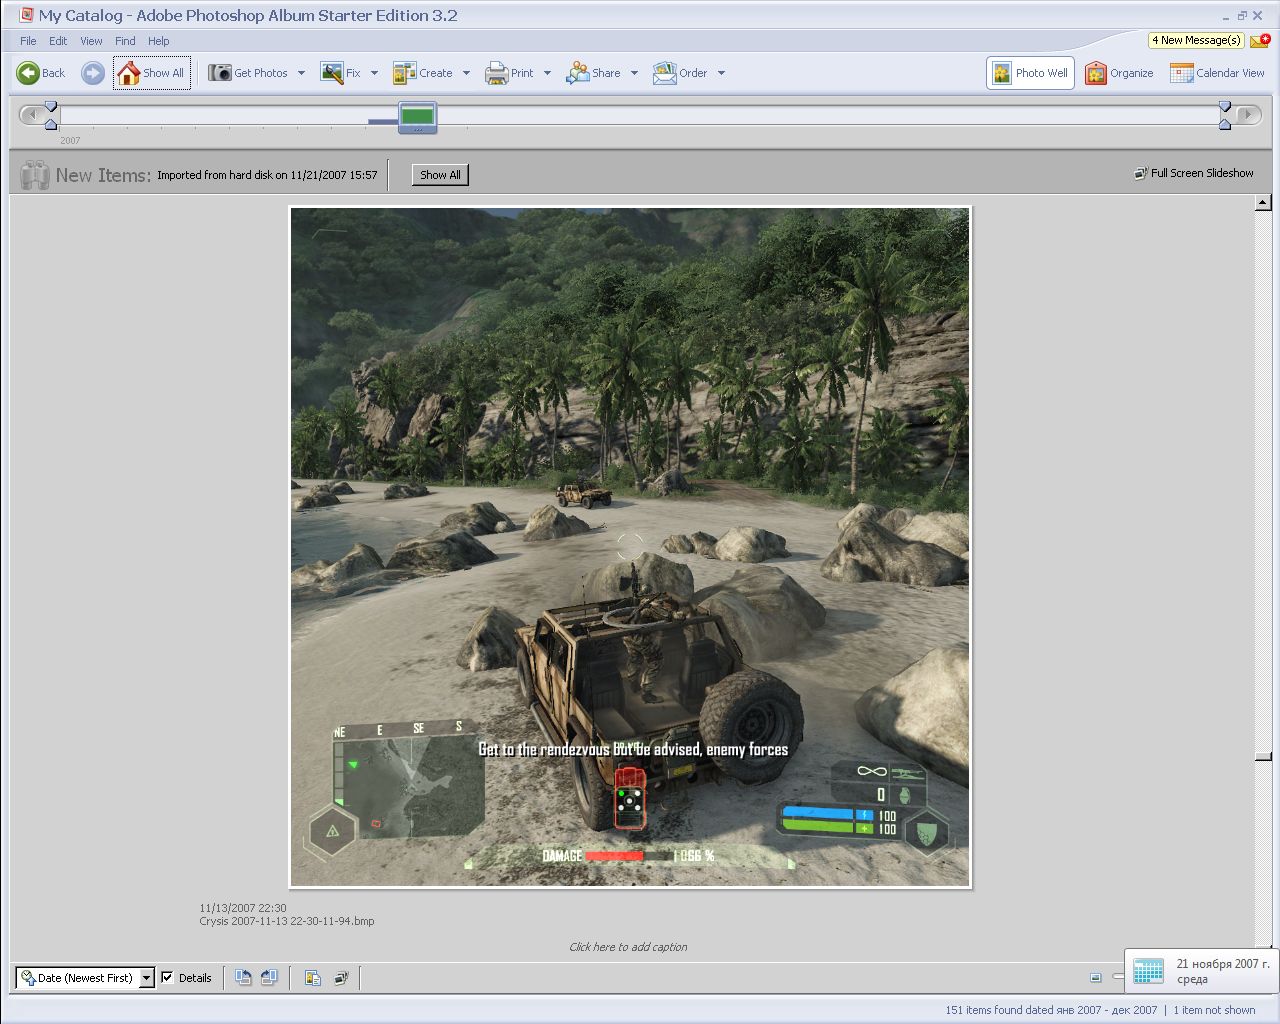This screenshot has width=1280, height=1024.
Task: Click the Show All button in New Items bar
Action: pyautogui.click(x=440, y=175)
